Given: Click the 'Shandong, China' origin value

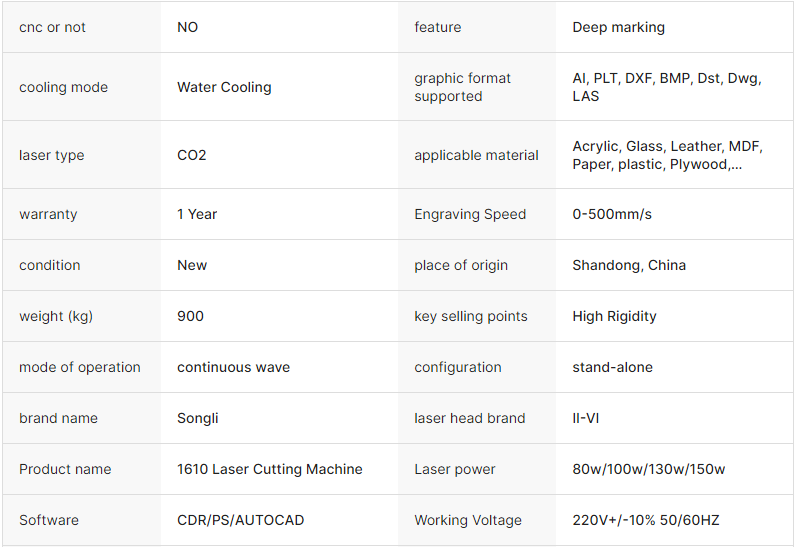Looking at the screenshot, I should pos(629,266).
